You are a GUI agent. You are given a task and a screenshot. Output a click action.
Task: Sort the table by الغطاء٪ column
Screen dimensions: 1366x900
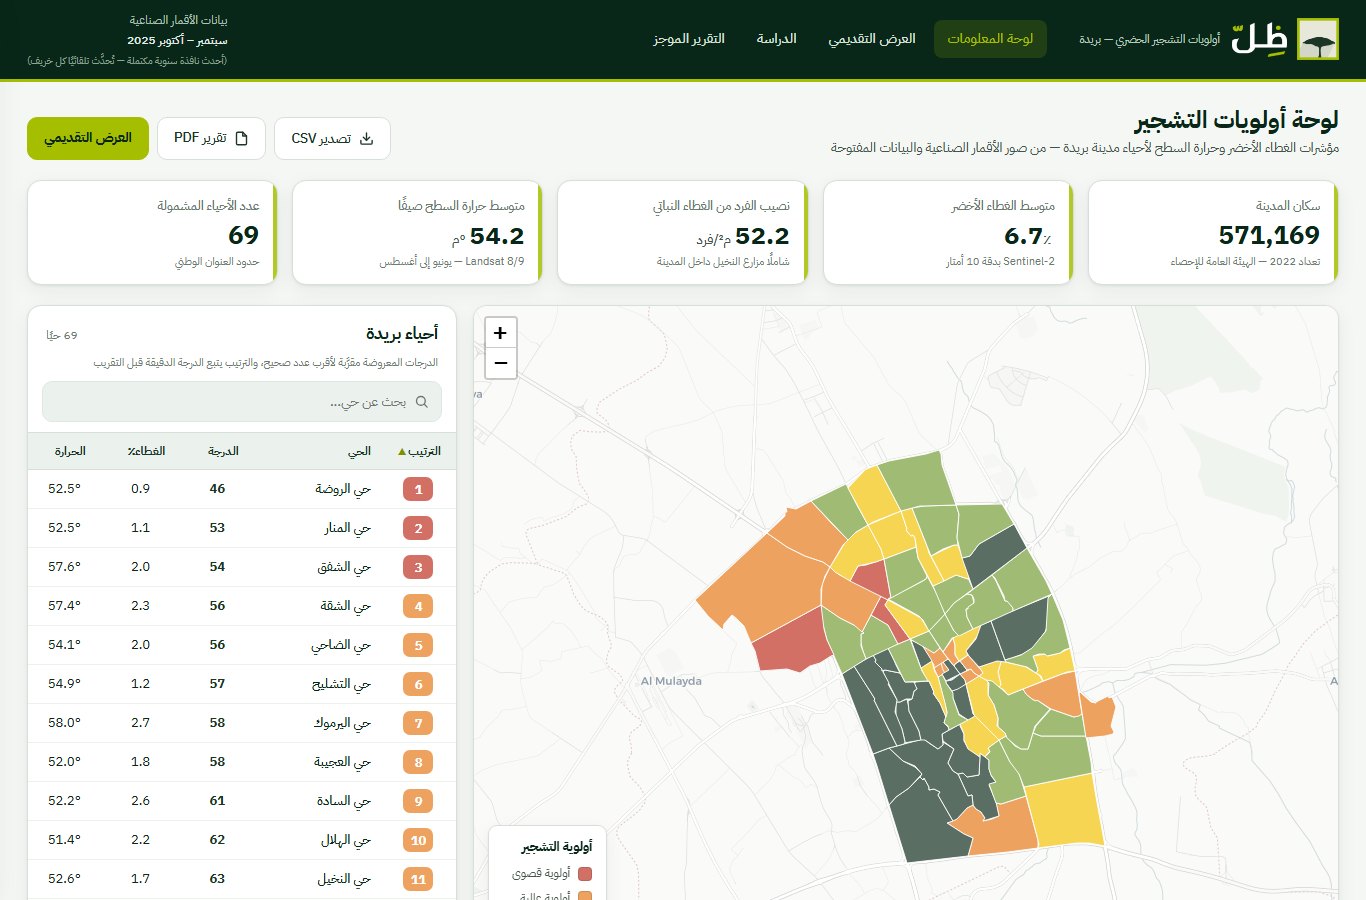[146, 451]
